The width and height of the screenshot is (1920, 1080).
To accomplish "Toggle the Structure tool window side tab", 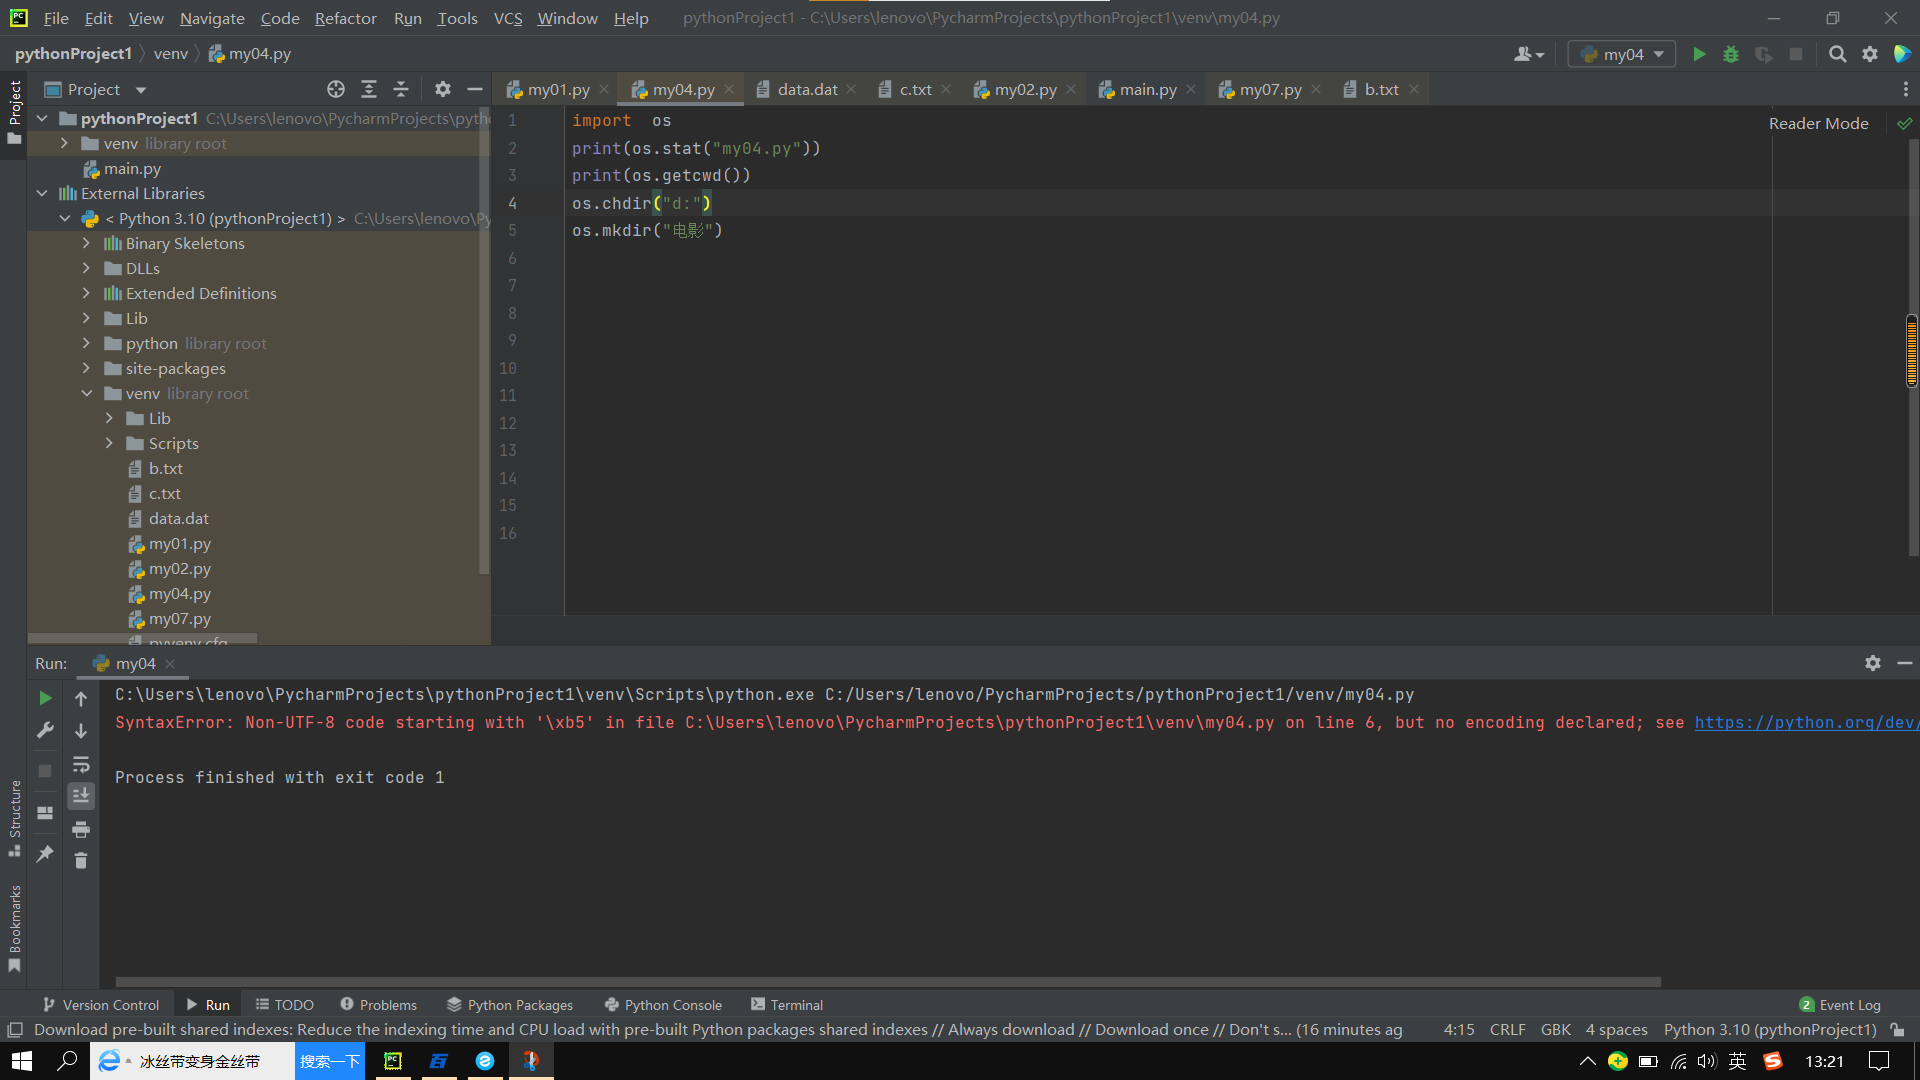I will tap(14, 817).
